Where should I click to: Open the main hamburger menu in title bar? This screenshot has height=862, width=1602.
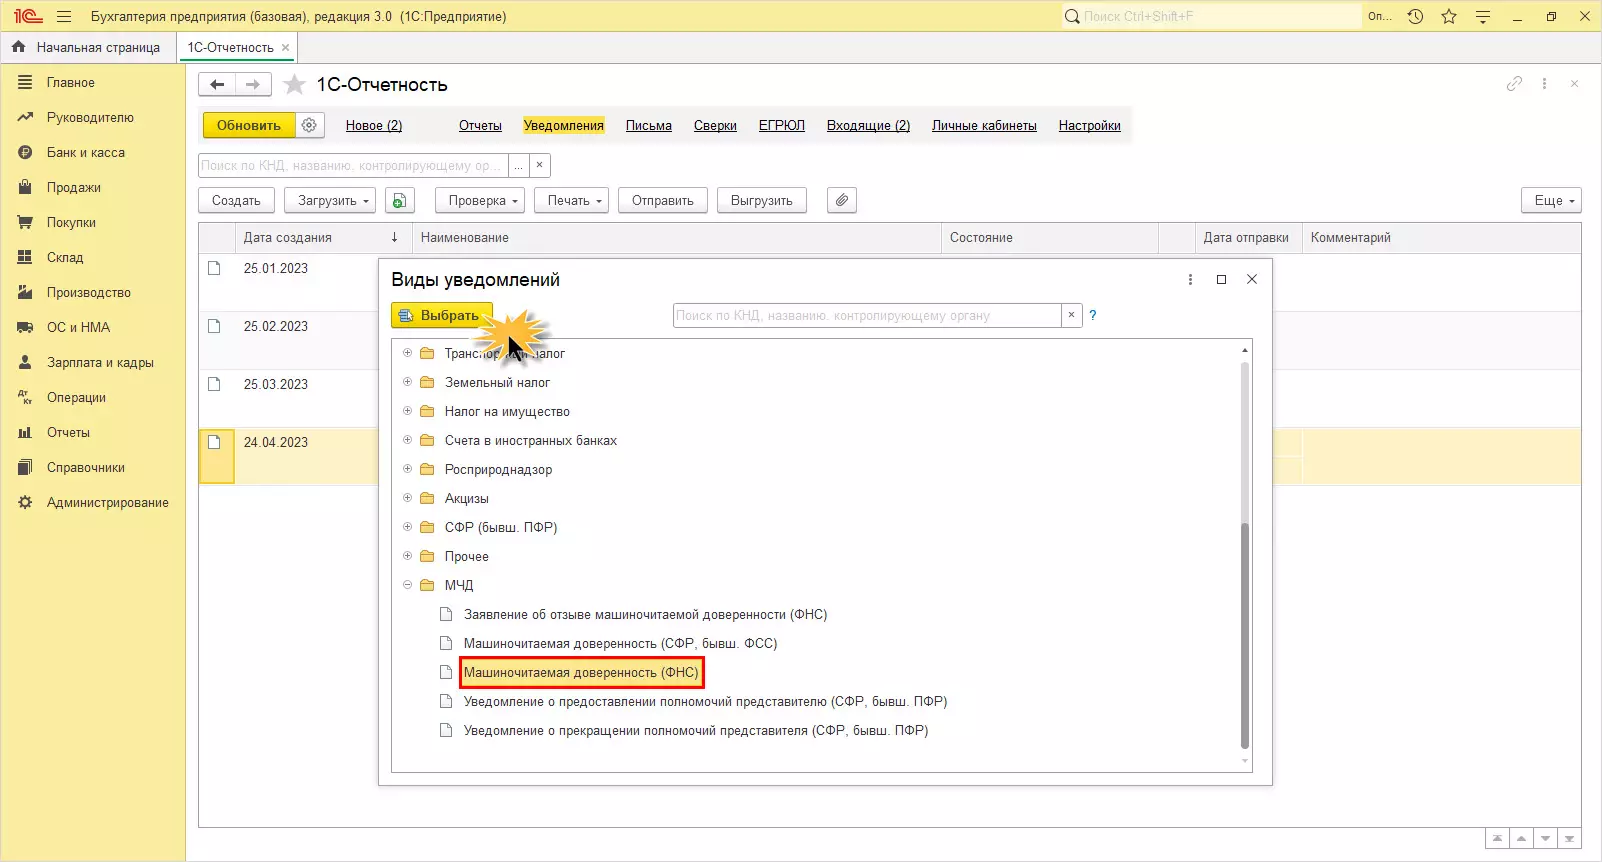click(x=64, y=16)
